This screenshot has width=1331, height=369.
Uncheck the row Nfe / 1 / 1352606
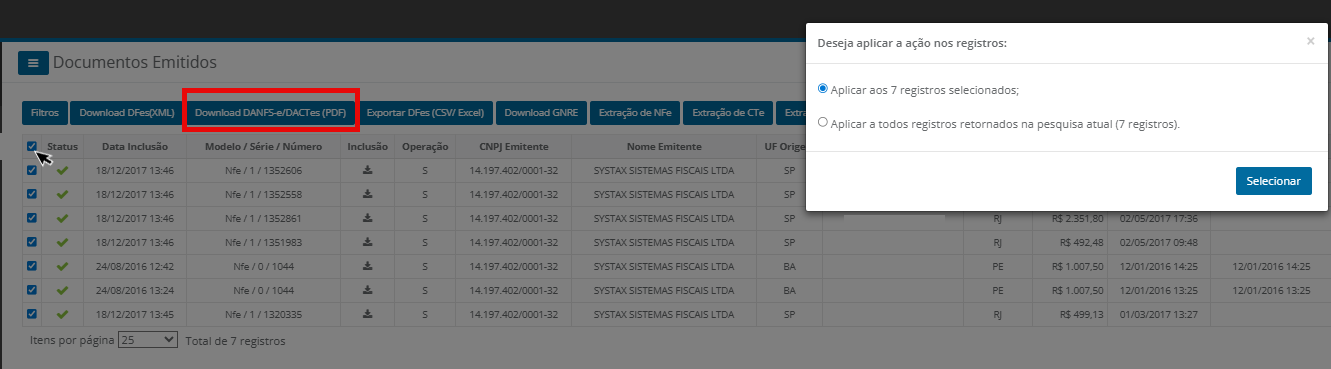pyautogui.click(x=32, y=170)
